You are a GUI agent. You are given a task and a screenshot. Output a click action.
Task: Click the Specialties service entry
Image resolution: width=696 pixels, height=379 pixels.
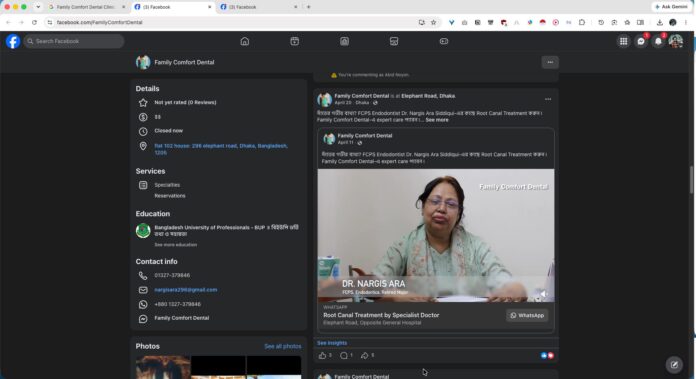pos(167,185)
